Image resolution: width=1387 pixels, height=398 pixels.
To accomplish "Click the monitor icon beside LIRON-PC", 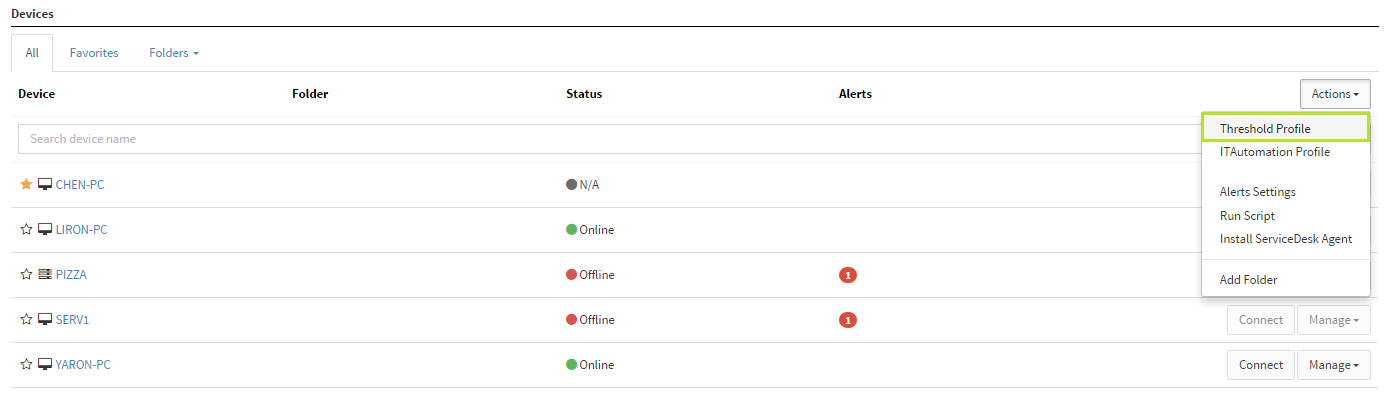I will pos(44,229).
